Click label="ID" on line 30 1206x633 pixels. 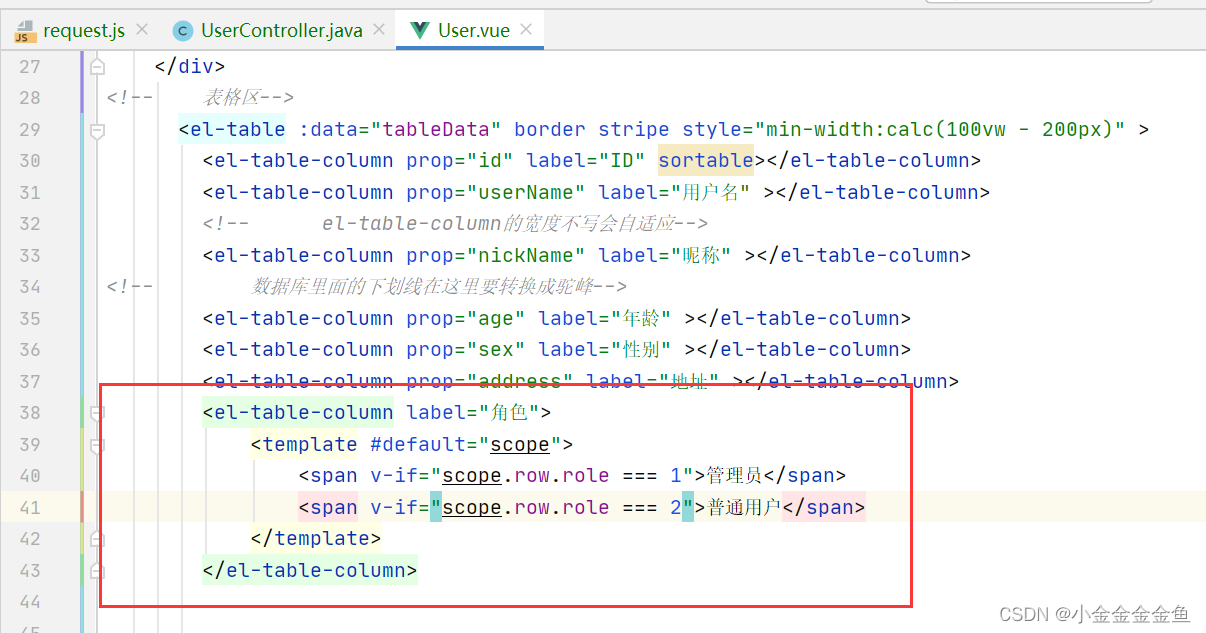point(586,160)
